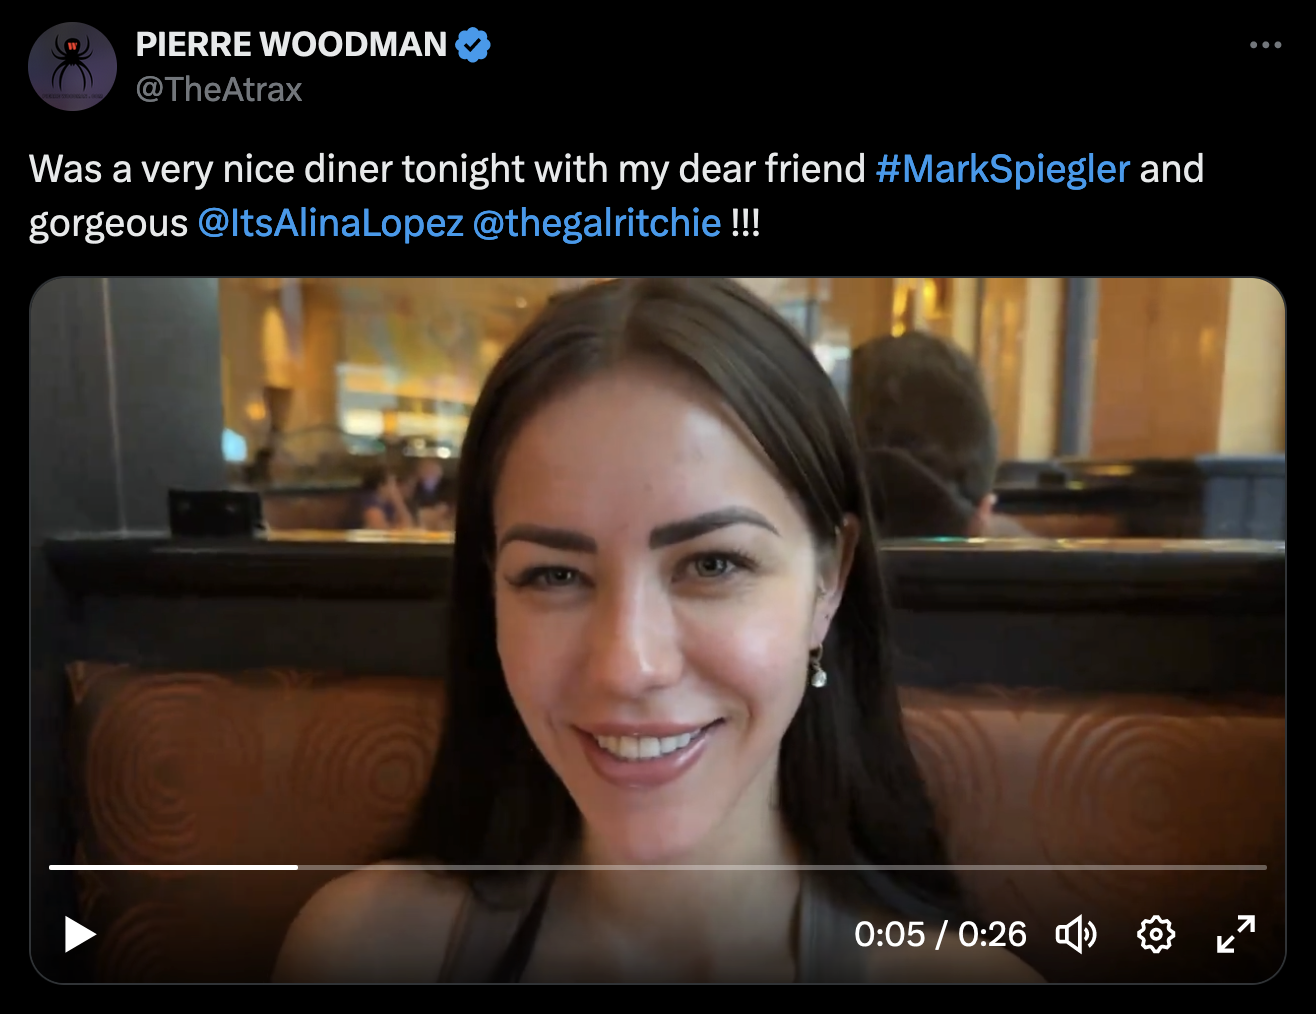The image size is (1316, 1014).
Task: Click the word "gorgeous" in the tweet
Action: 108,223
